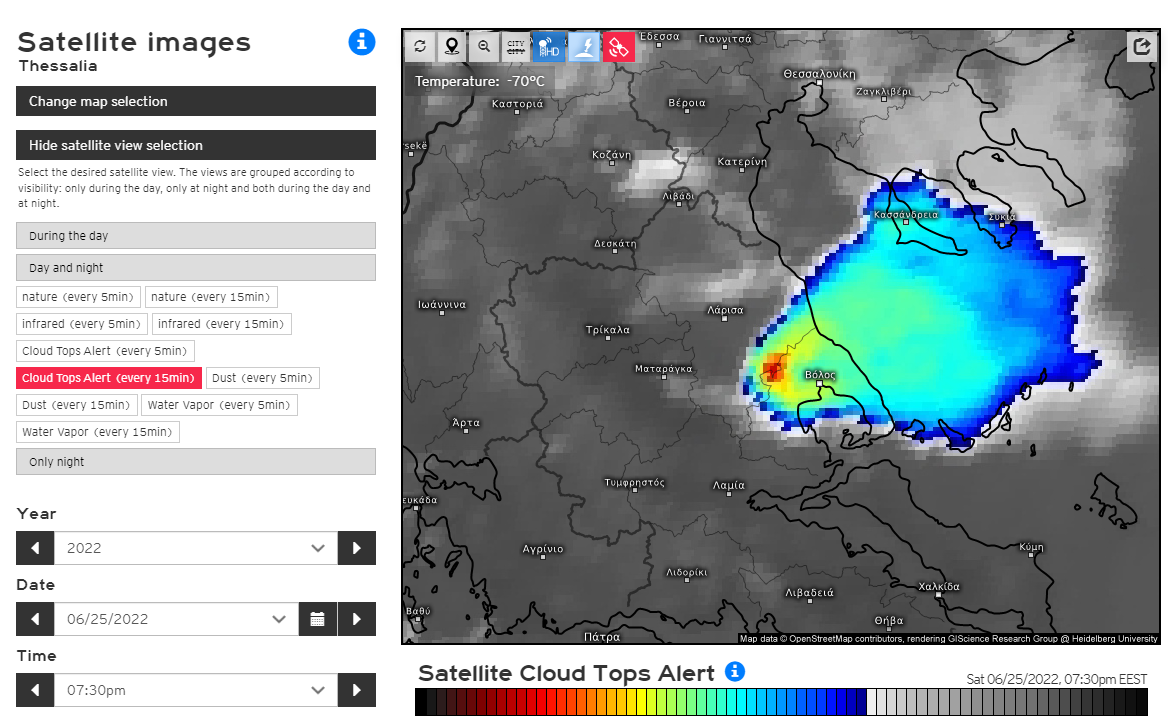
Task: Open the calendar date picker
Action: [317, 619]
